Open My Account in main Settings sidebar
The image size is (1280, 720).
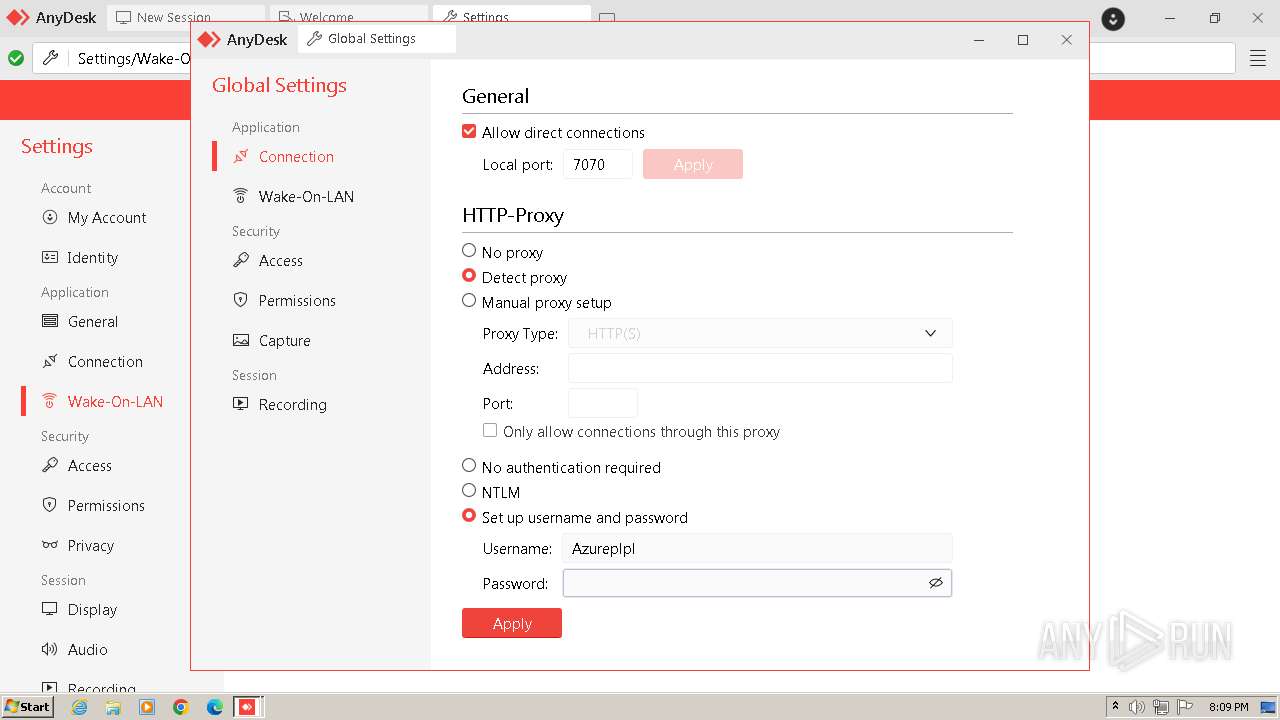click(x=107, y=218)
